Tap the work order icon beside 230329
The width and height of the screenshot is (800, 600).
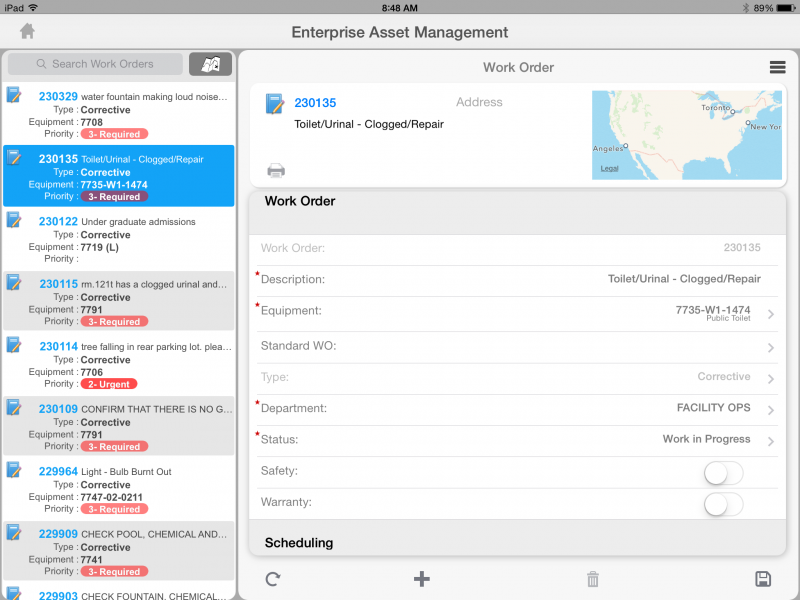coord(14,94)
